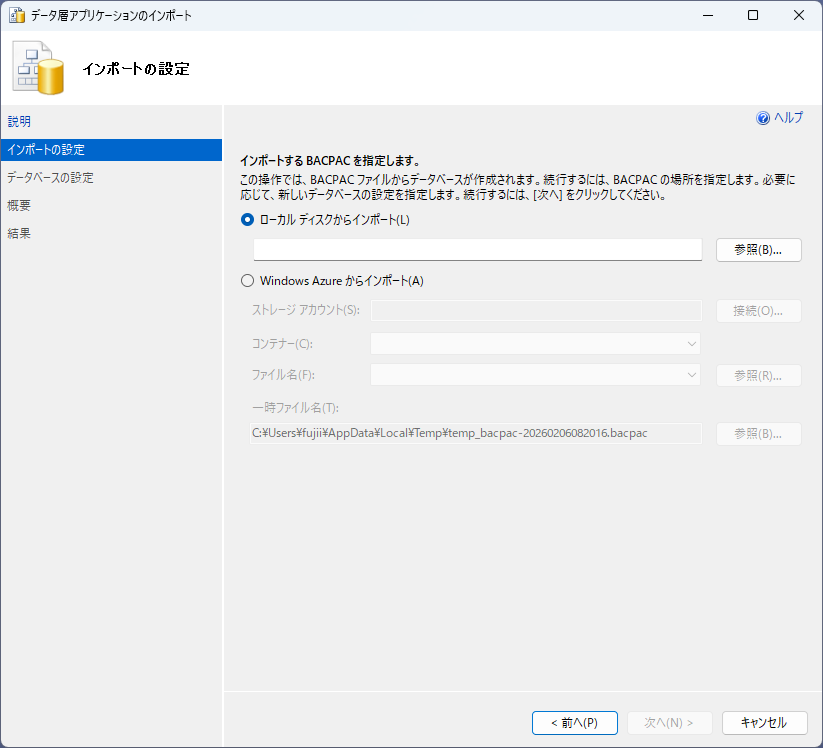Go to データベースの設定 step in sidebar

tap(50, 178)
